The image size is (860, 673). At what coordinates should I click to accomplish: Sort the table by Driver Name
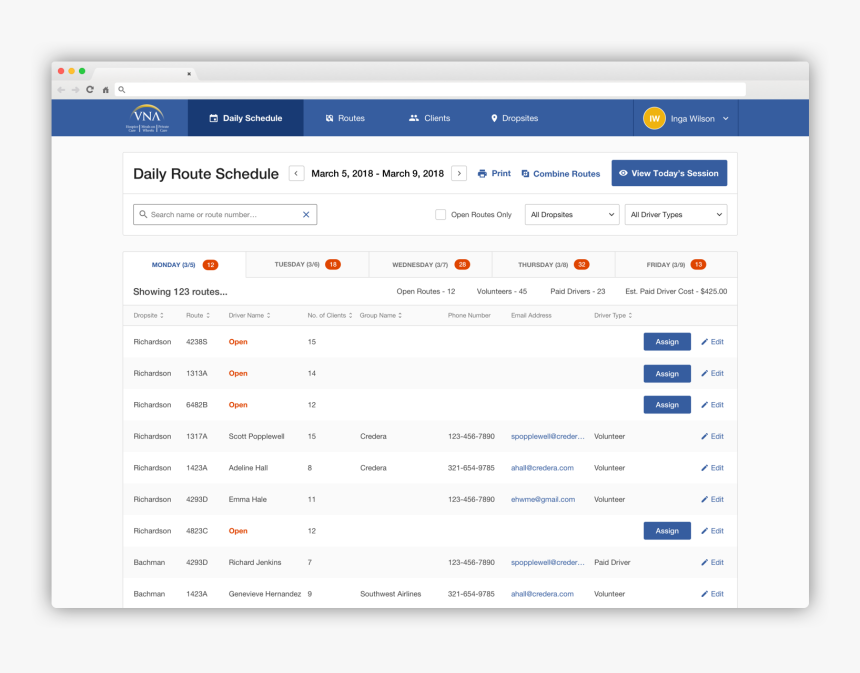pyautogui.click(x=248, y=315)
